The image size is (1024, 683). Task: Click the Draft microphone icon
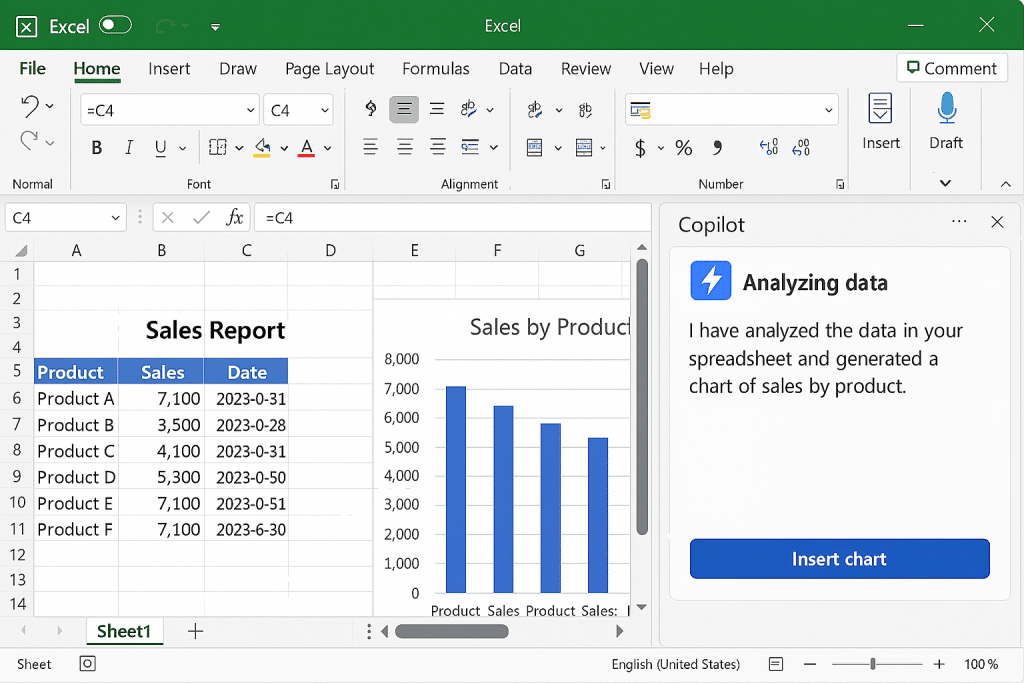pos(946,108)
